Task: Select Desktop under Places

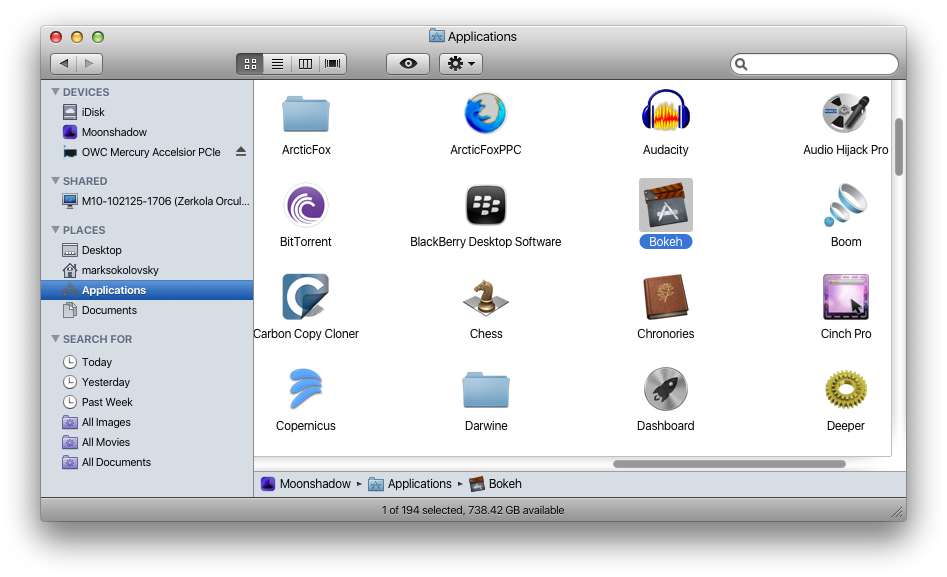Action: click(x=101, y=250)
